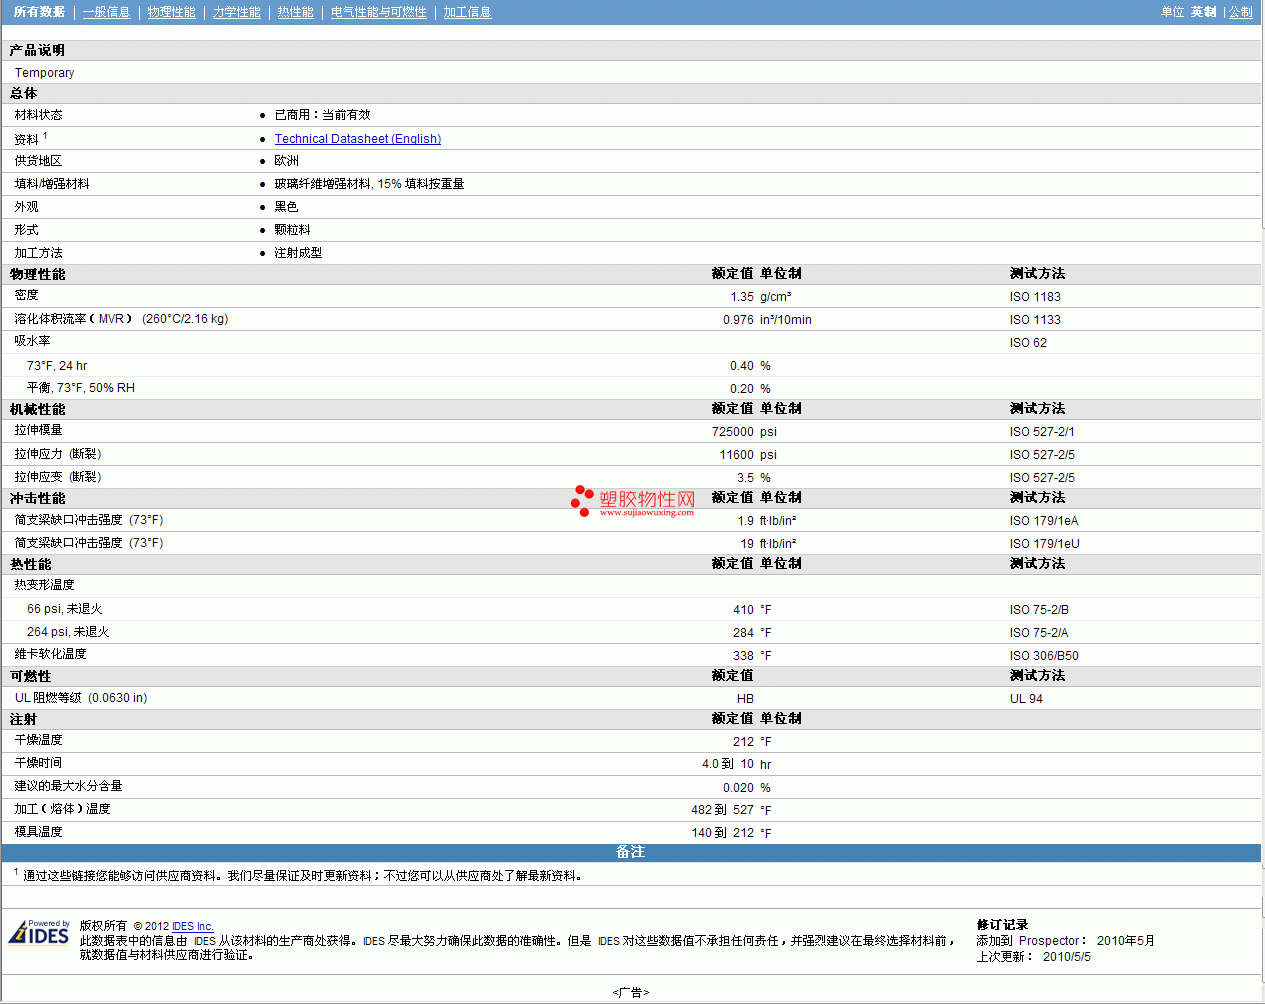Select the 英制 unit option
This screenshot has width=1265, height=1004.
1203,12
